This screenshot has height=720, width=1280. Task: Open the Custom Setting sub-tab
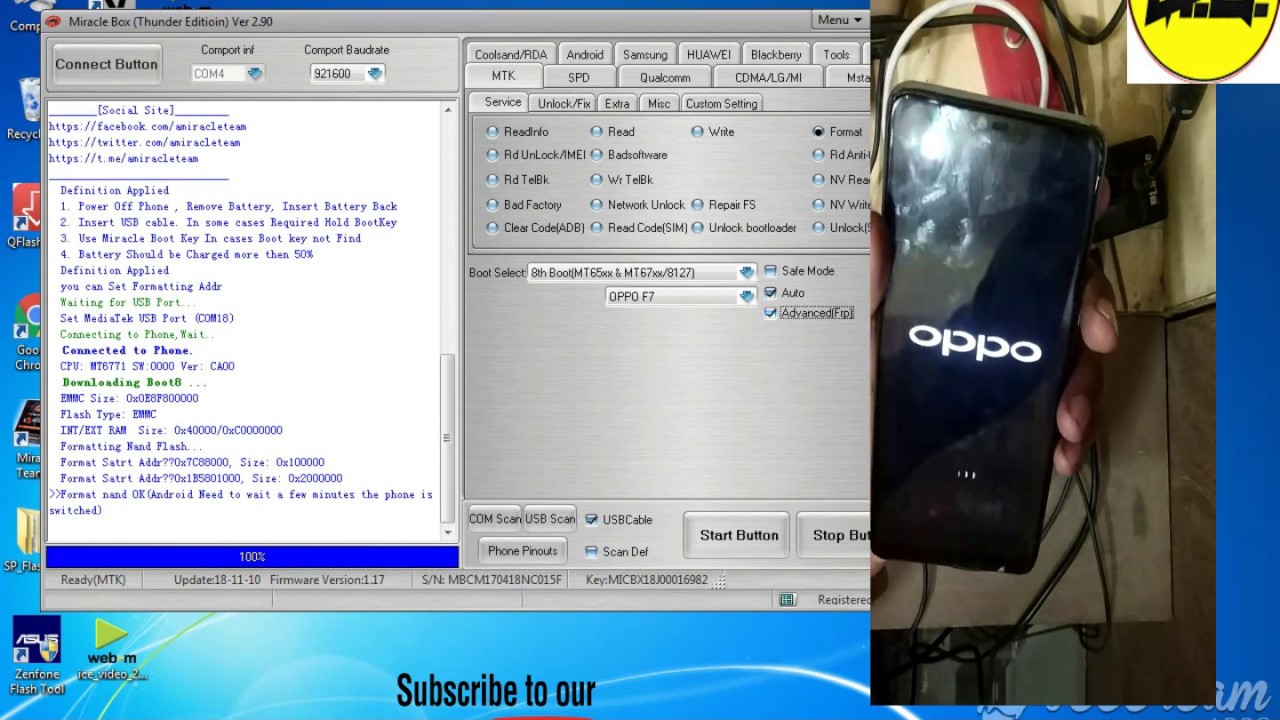[x=721, y=104]
